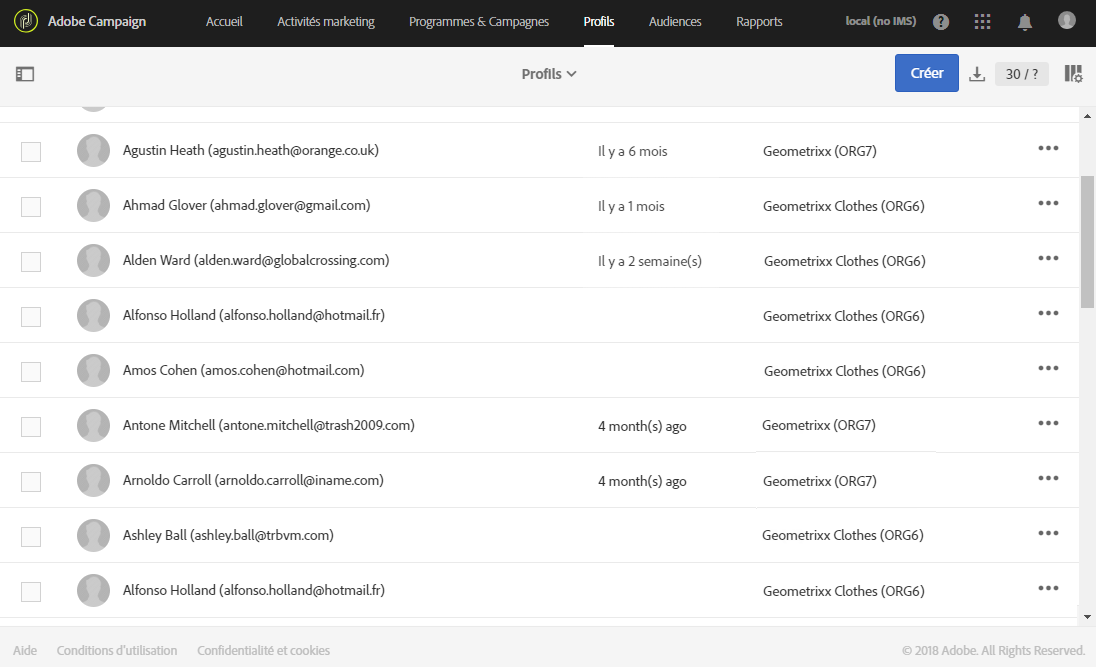Screen dimensions: 1096x667
Task: Open the more actions menu for Ahmad Glover
Action: [x=1048, y=204]
